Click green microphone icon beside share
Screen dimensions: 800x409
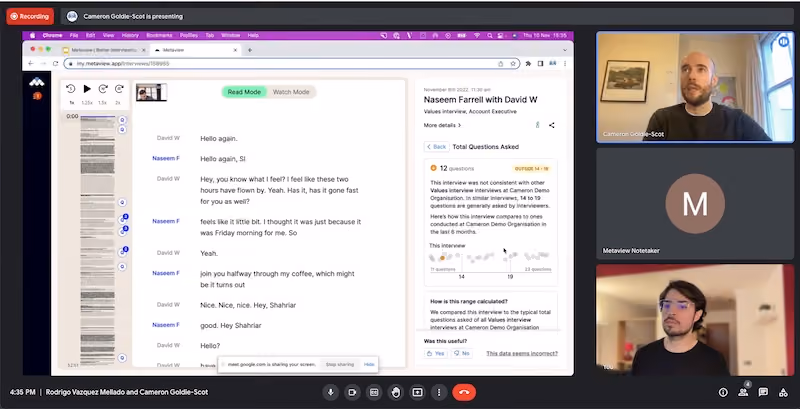[x=537, y=125]
